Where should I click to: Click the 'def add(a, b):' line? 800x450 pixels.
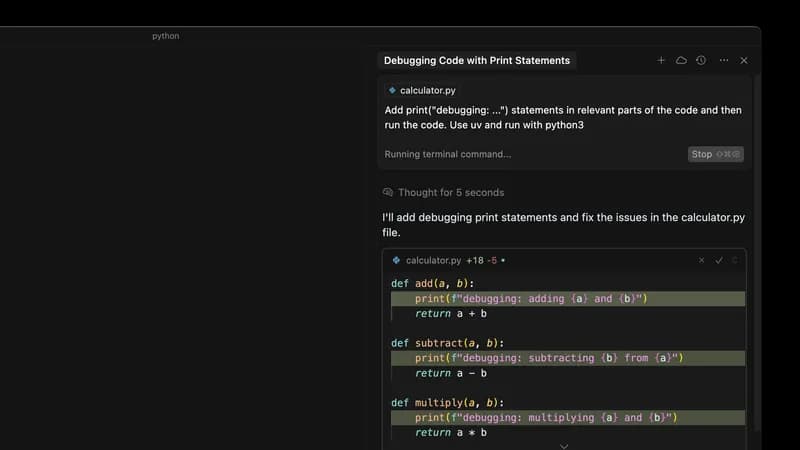433,284
